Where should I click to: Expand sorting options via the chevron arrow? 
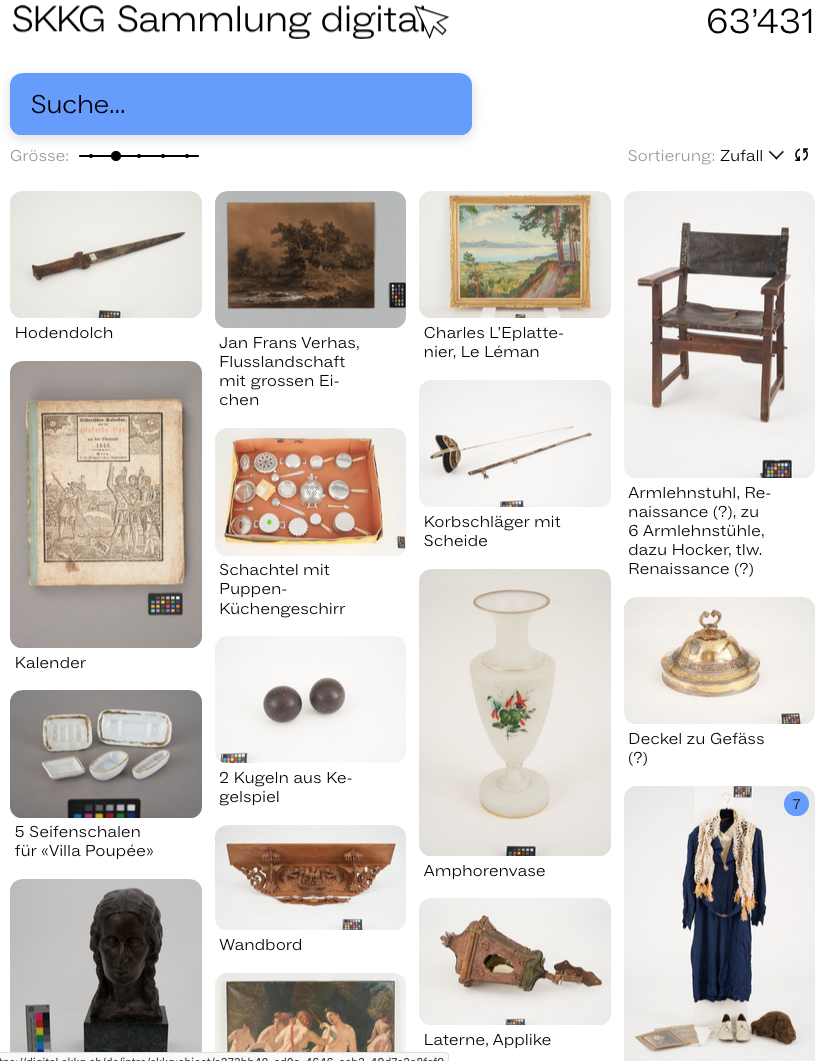coord(777,156)
